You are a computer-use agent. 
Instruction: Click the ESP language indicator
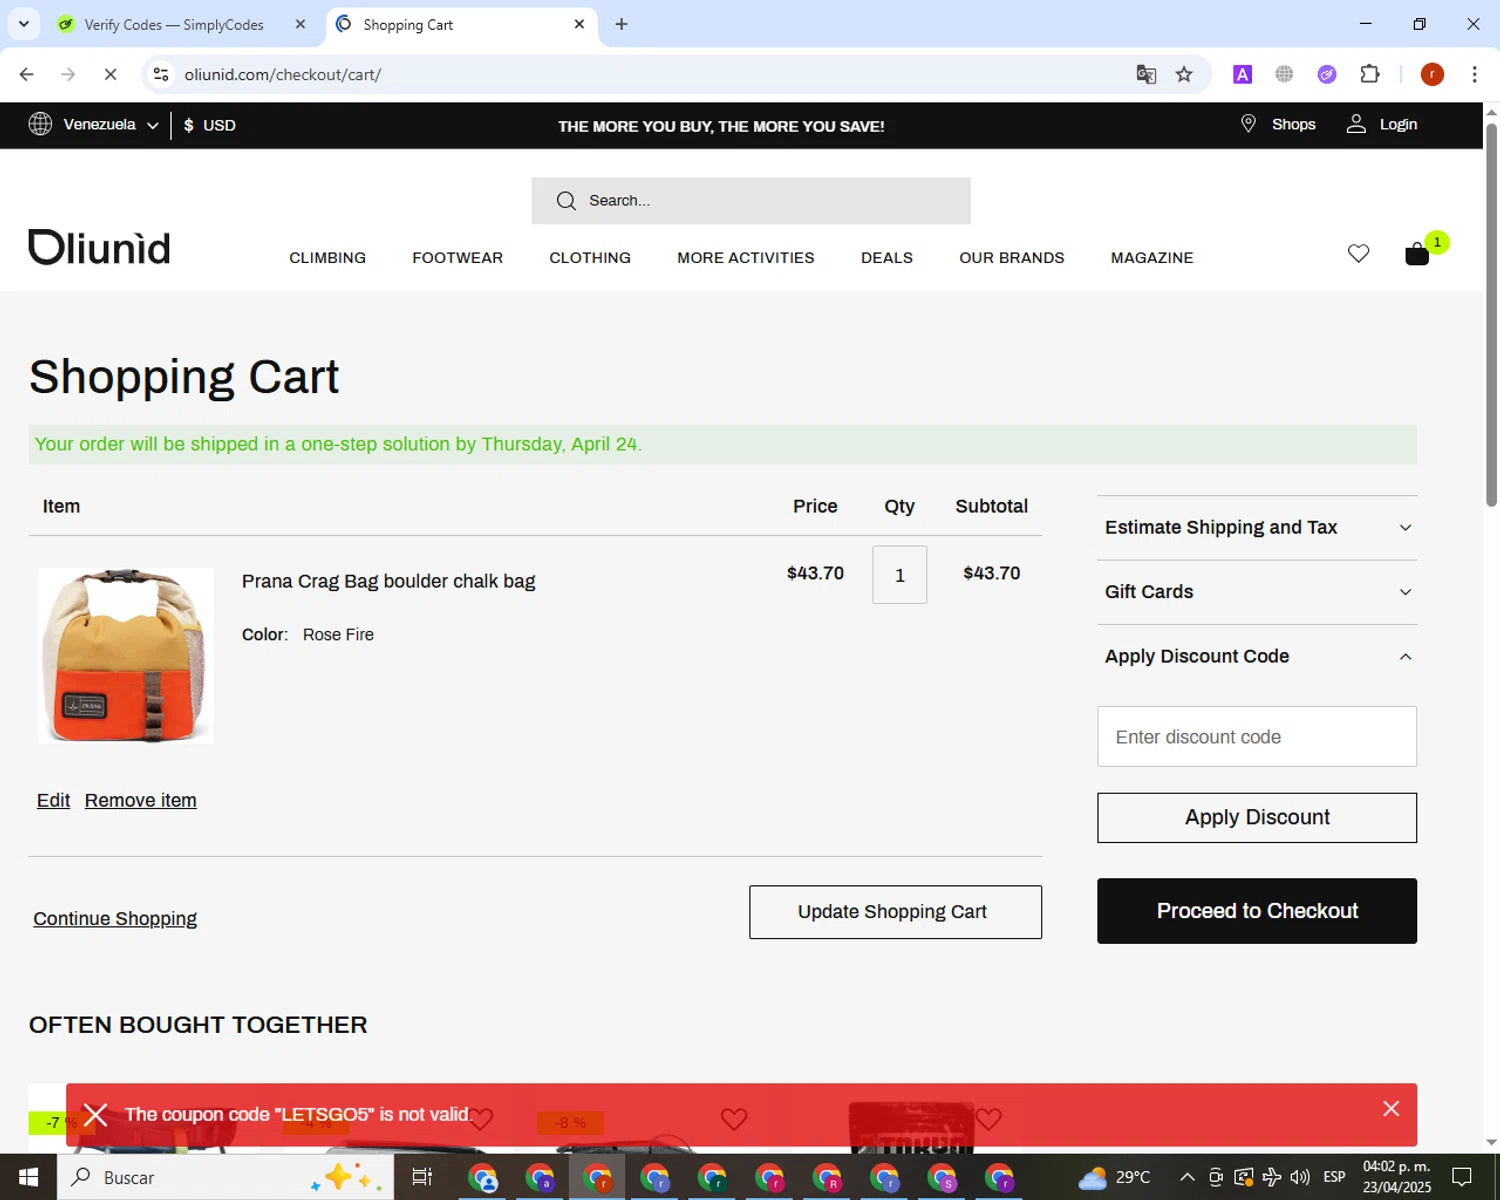(x=1334, y=1177)
